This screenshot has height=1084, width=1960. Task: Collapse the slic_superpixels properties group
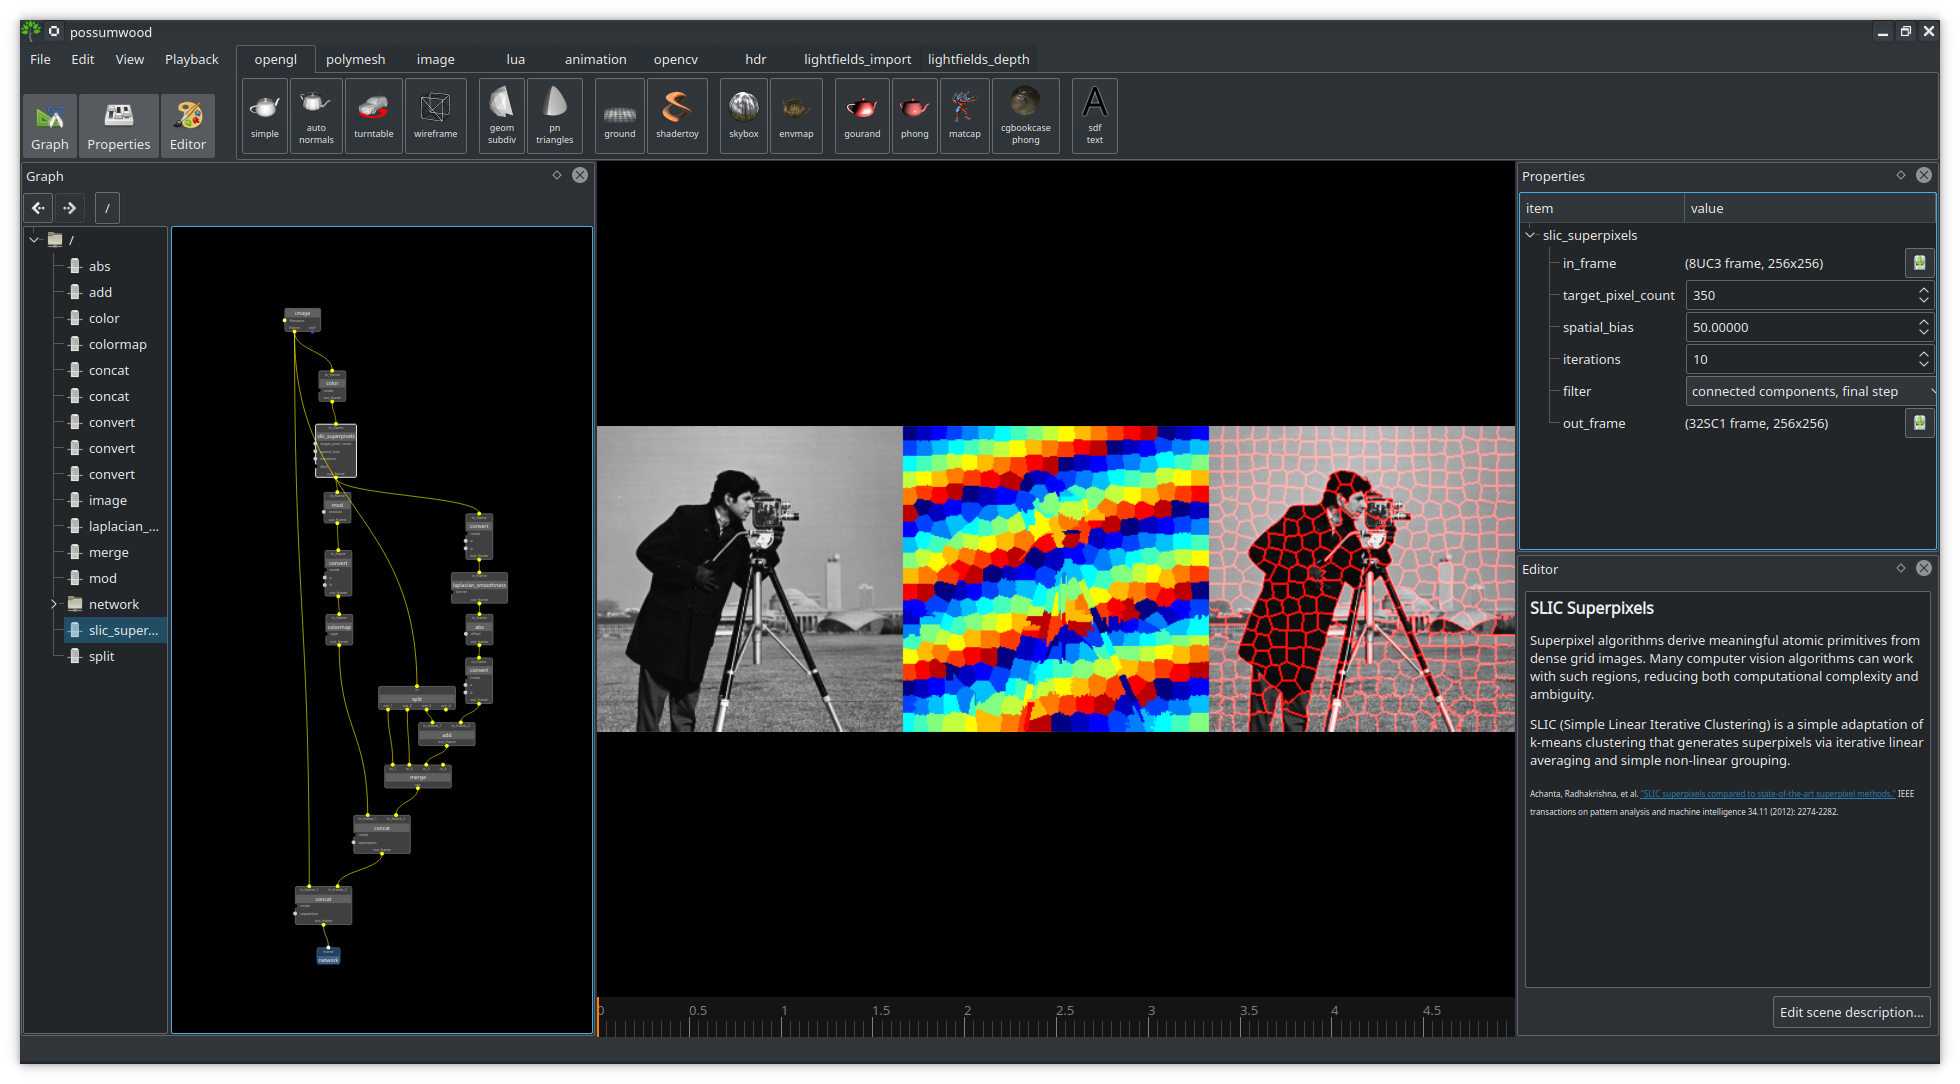click(x=1530, y=235)
